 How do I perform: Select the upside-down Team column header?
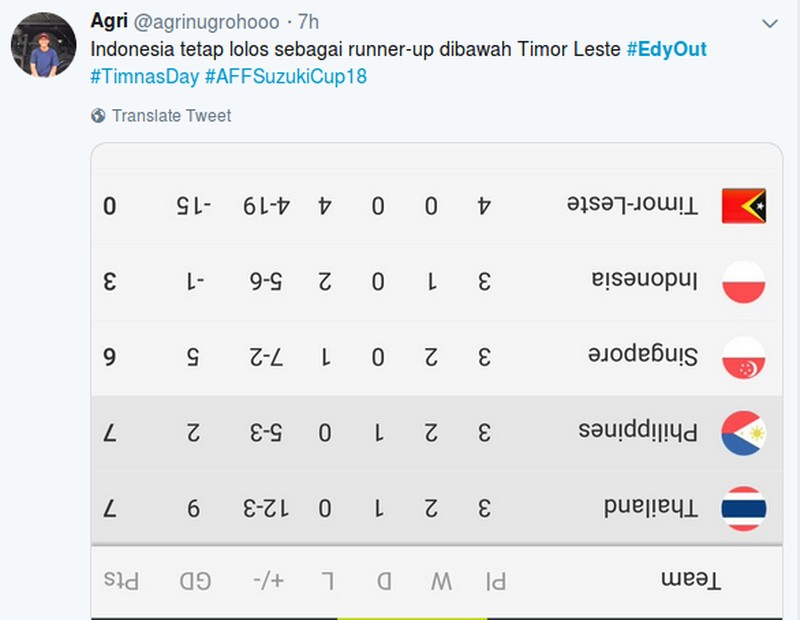[x=691, y=581]
